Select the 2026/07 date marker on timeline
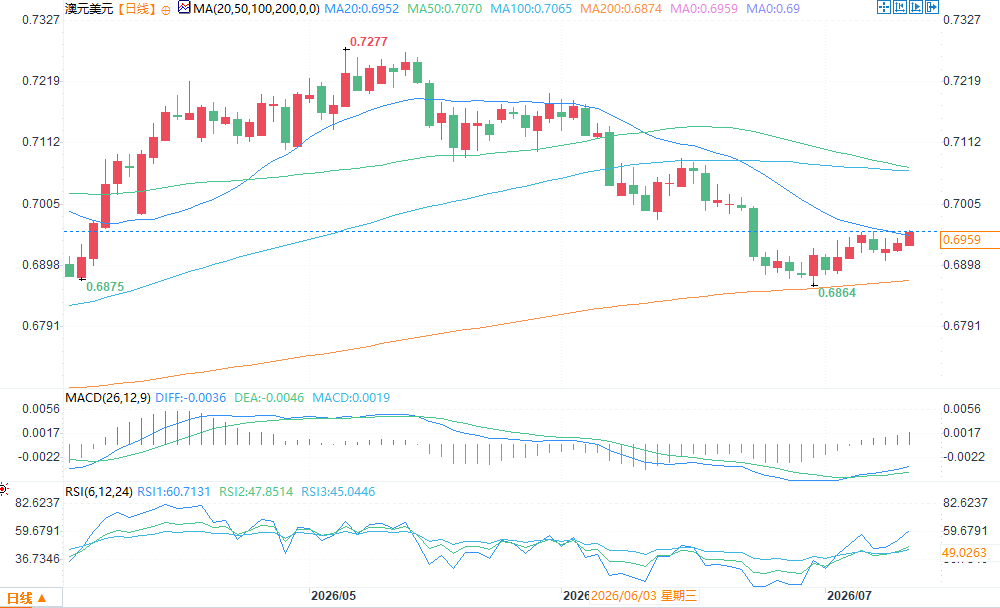Viewport: 1000px width, 608px height. 849,595
